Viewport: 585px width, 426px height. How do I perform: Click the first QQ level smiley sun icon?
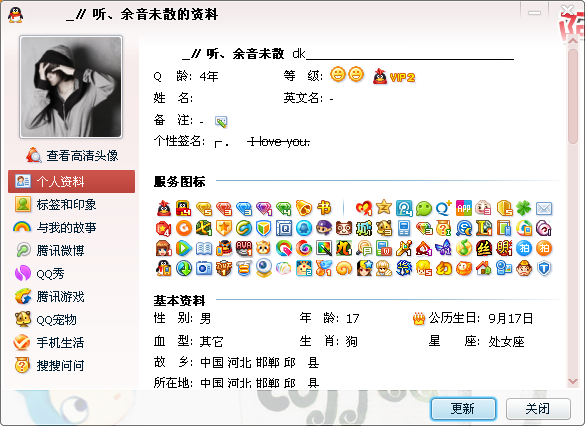pyautogui.click(x=338, y=74)
